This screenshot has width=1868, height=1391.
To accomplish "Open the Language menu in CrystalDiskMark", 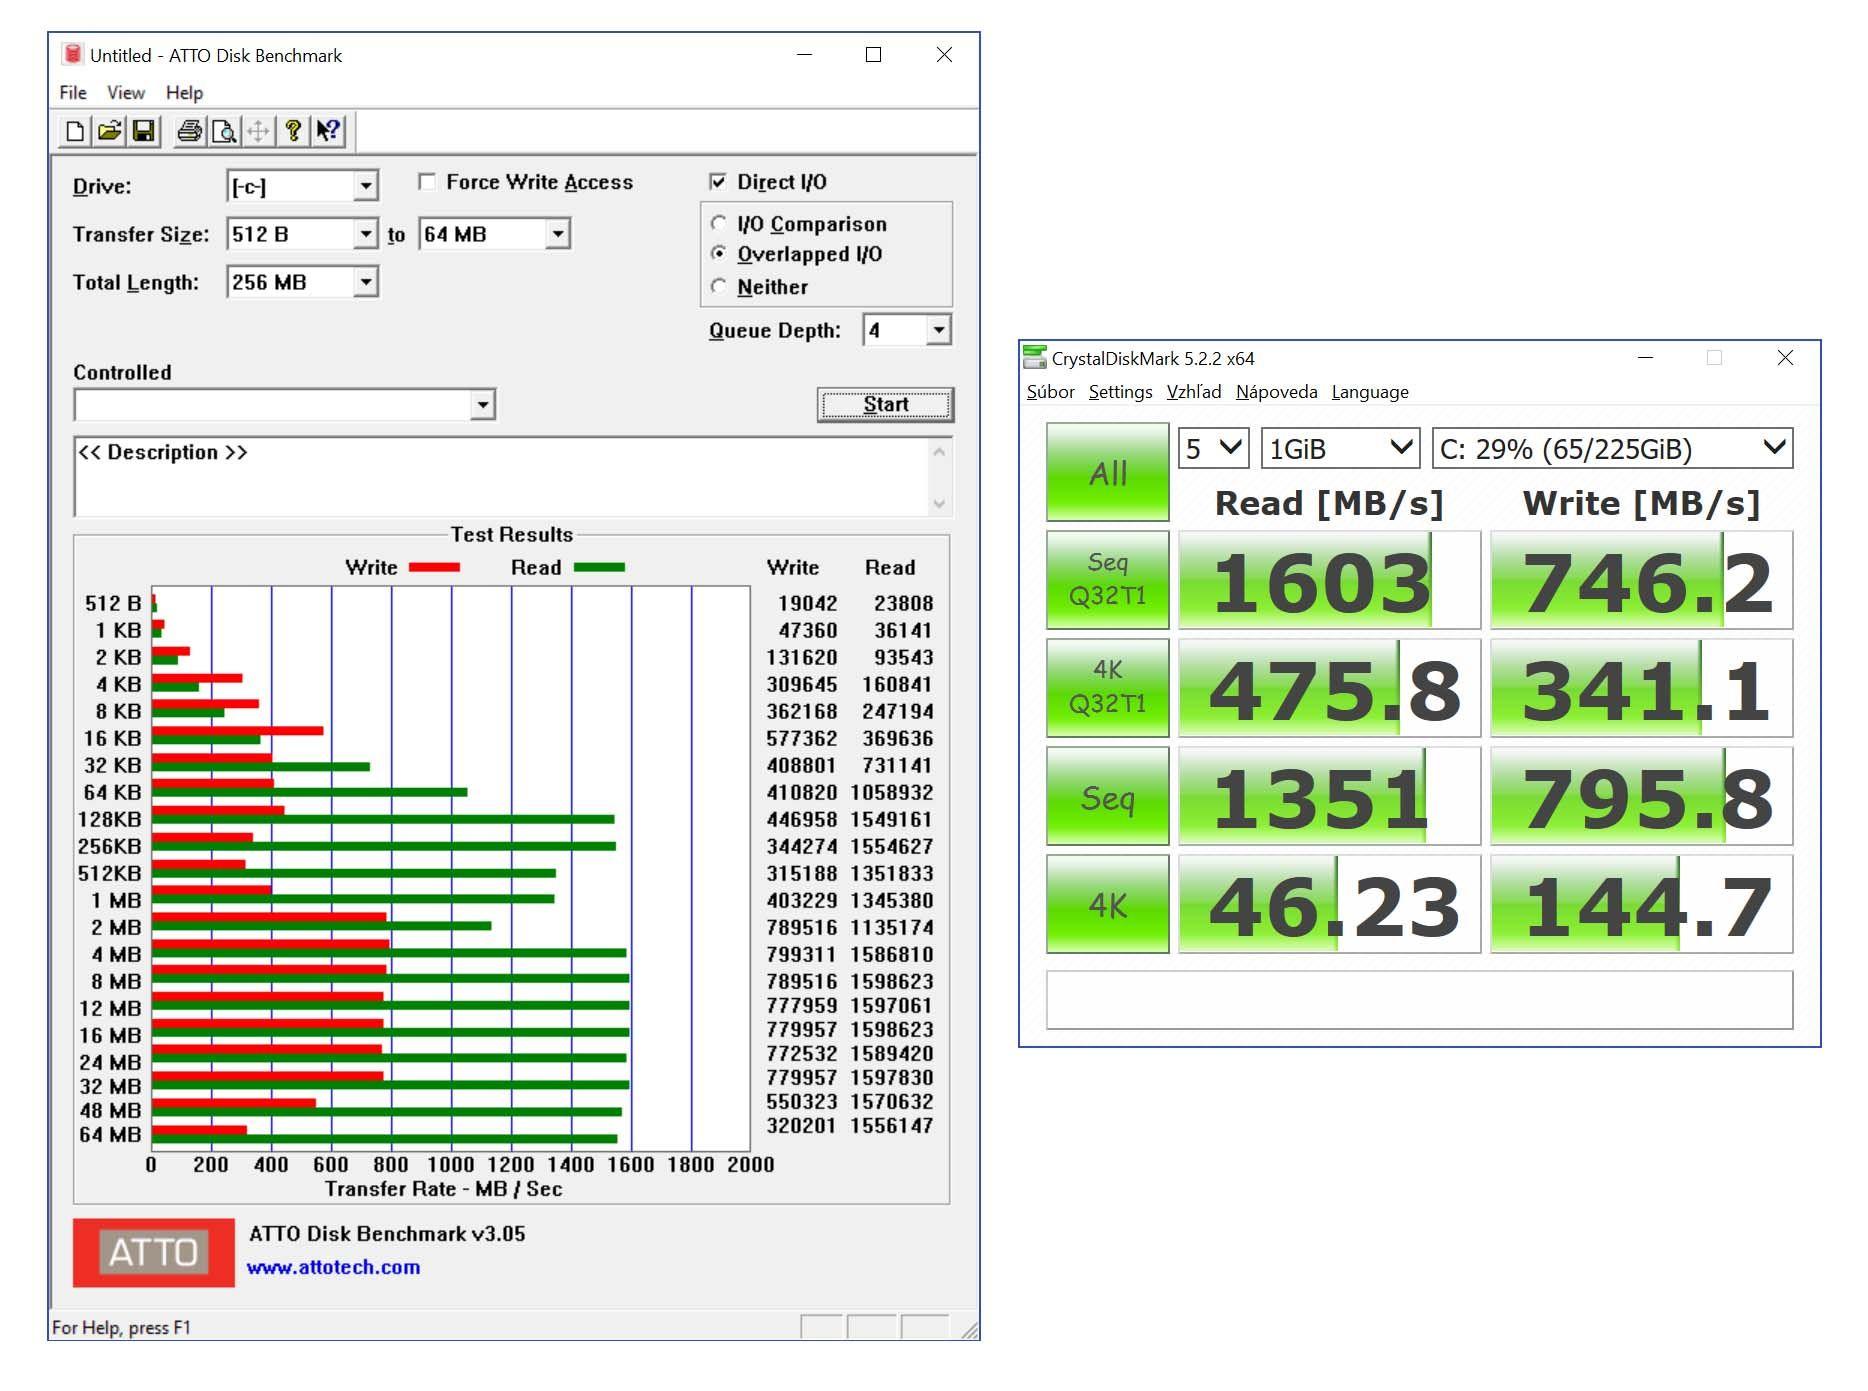I will click(x=1370, y=392).
